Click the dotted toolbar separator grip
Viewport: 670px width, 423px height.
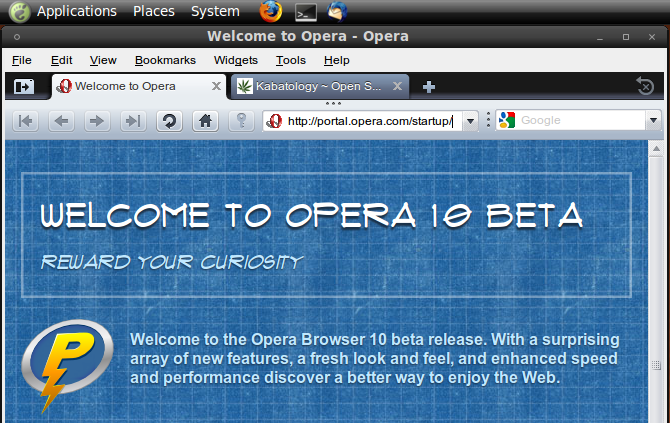(x=488, y=120)
